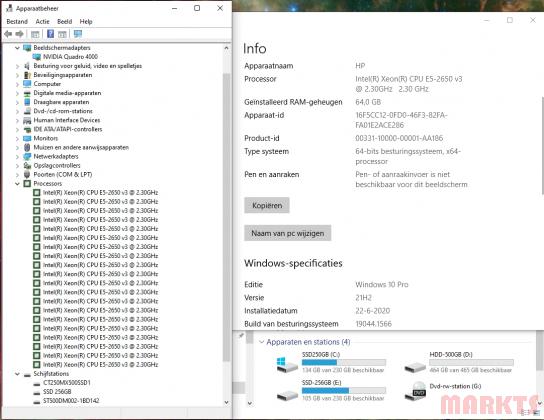Click the Dvd-rw-station (G:) drive icon
Viewport: 544px width, 420px height.
pyautogui.click(x=415, y=391)
